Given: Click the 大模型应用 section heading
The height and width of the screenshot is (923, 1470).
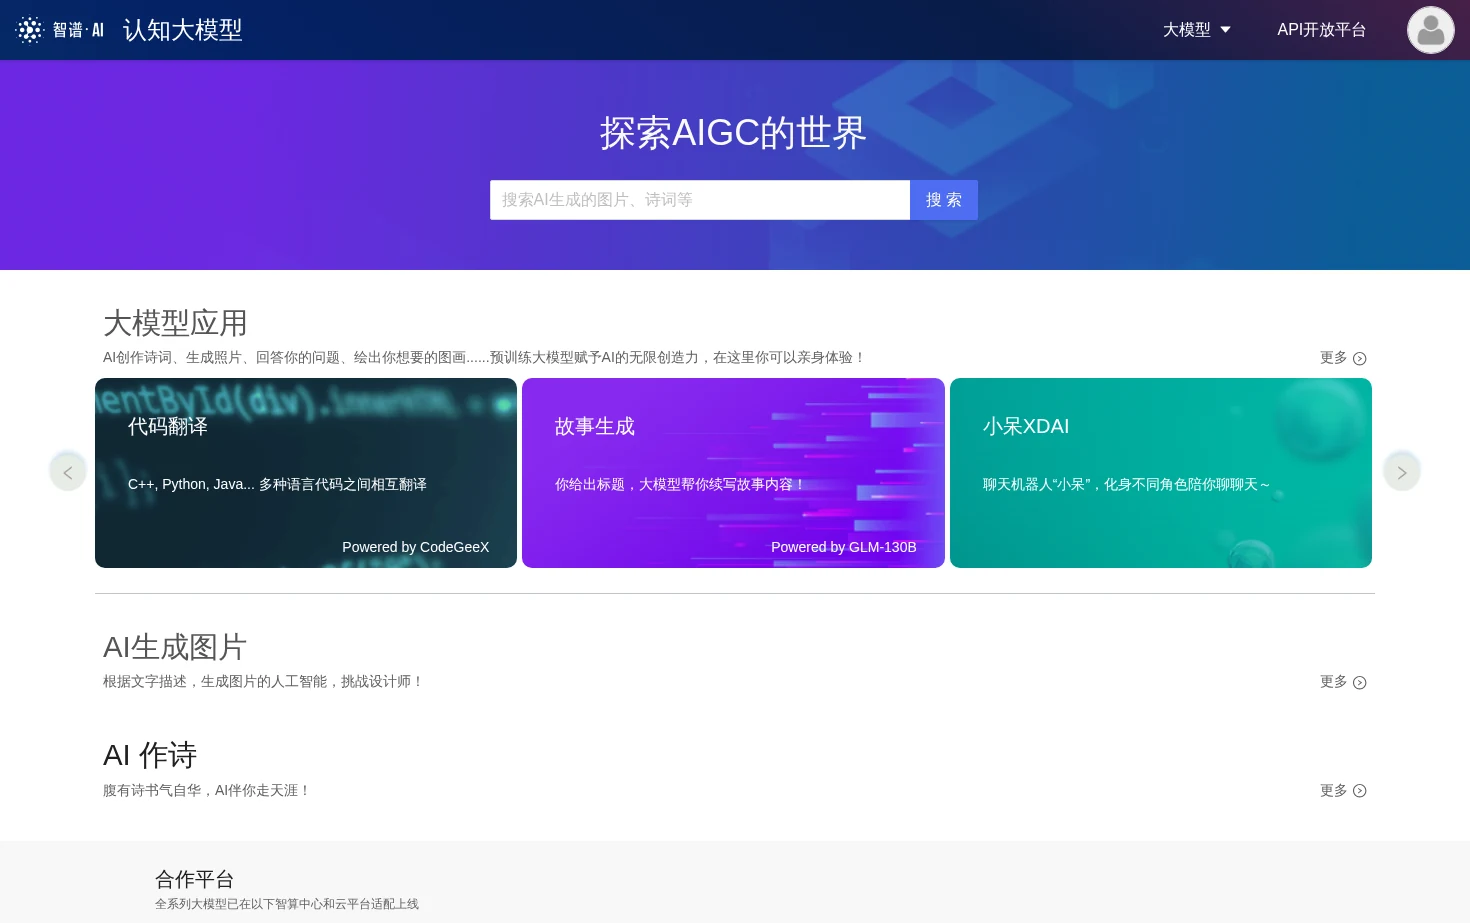Looking at the screenshot, I should coord(175,323).
